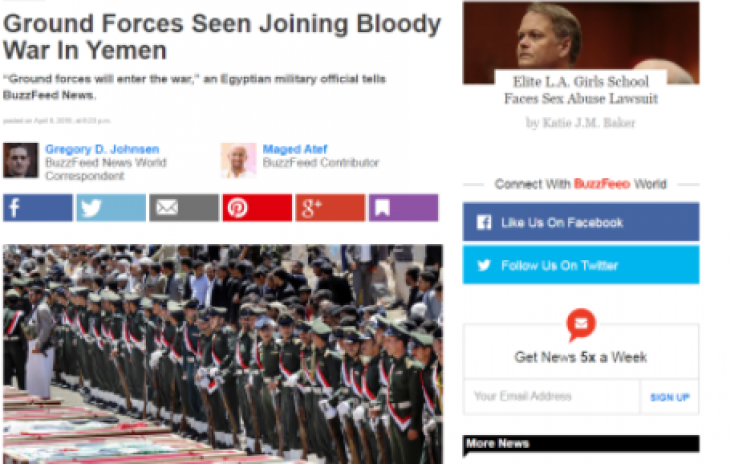The image size is (730, 464).
Task: Click the sidebar story thumbnail image
Action: click(x=581, y=42)
